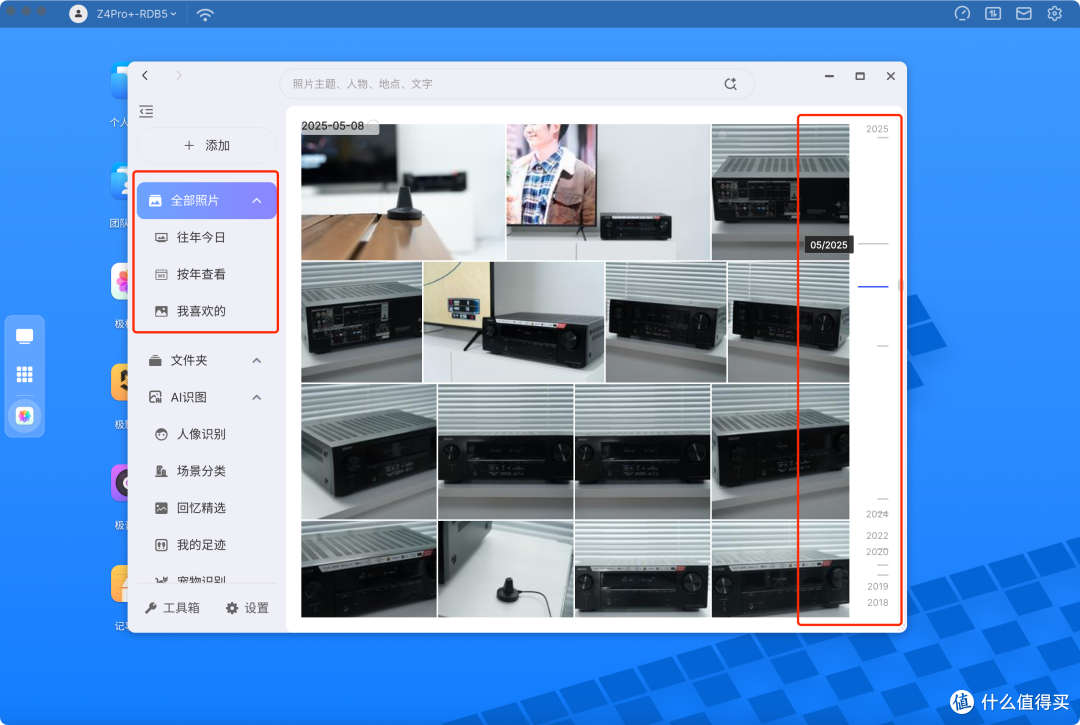Click the vertical scrollbar thumb
This screenshot has height=725, width=1080.
pos(900,284)
